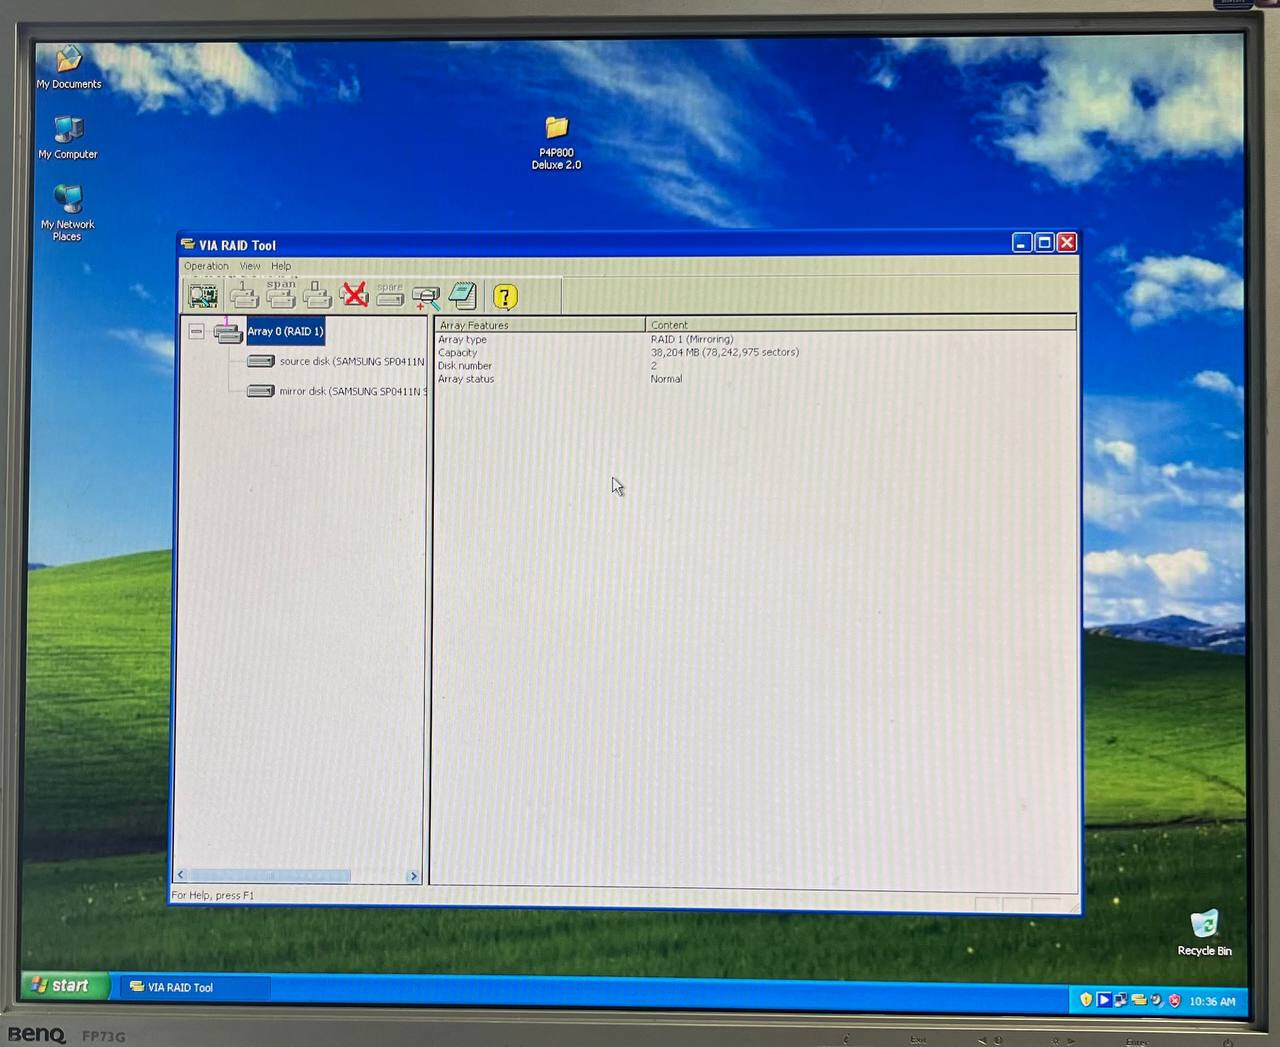Open the Recycle Bin on desktop
The width and height of the screenshot is (1280, 1047).
coord(1204,933)
